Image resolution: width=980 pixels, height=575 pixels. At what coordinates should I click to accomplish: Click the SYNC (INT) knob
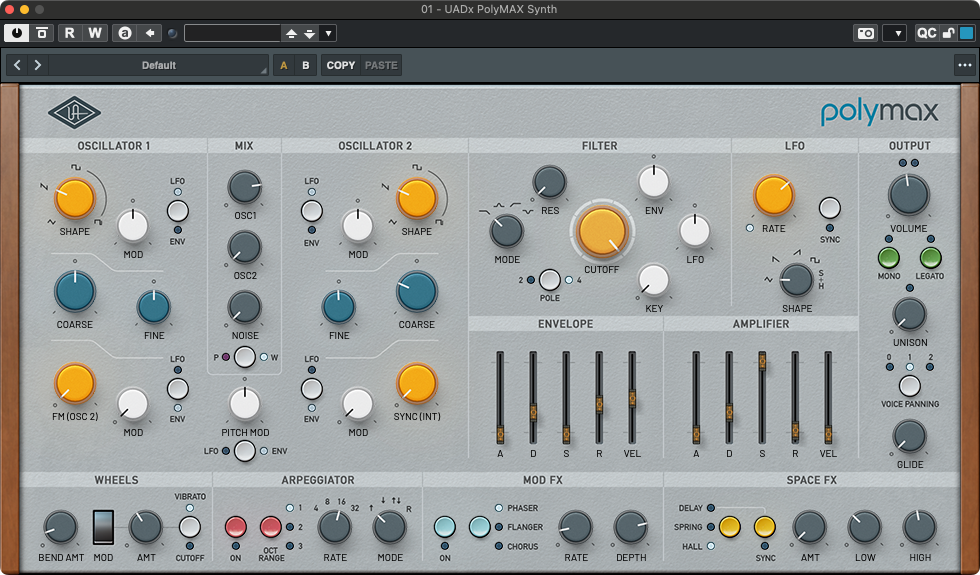(416, 382)
